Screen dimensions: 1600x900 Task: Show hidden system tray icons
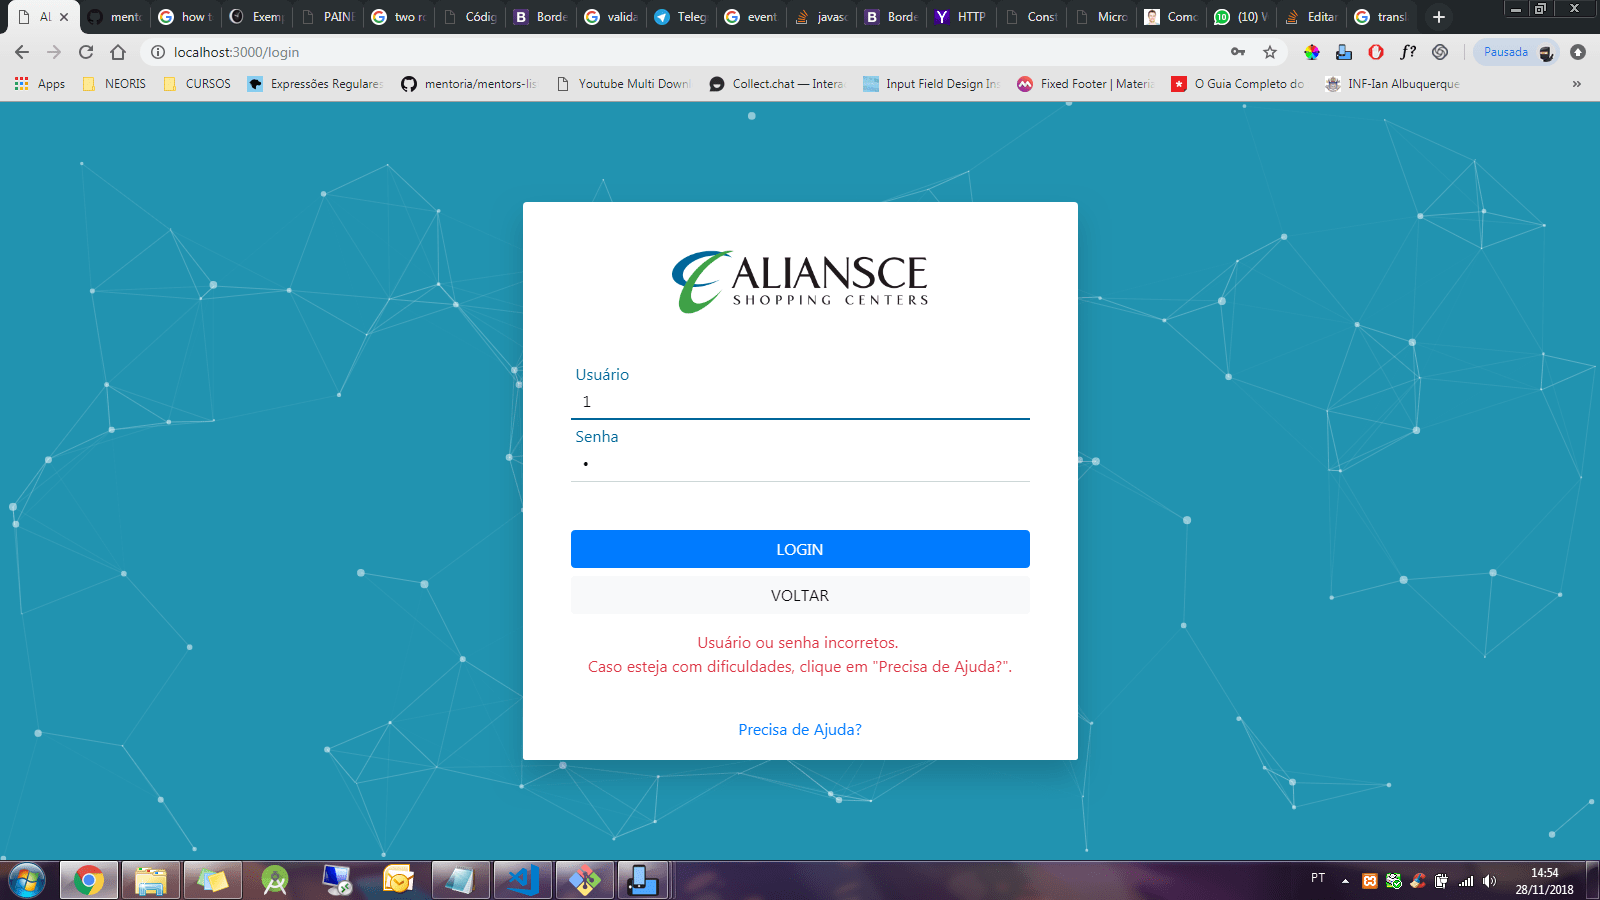tap(1345, 881)
